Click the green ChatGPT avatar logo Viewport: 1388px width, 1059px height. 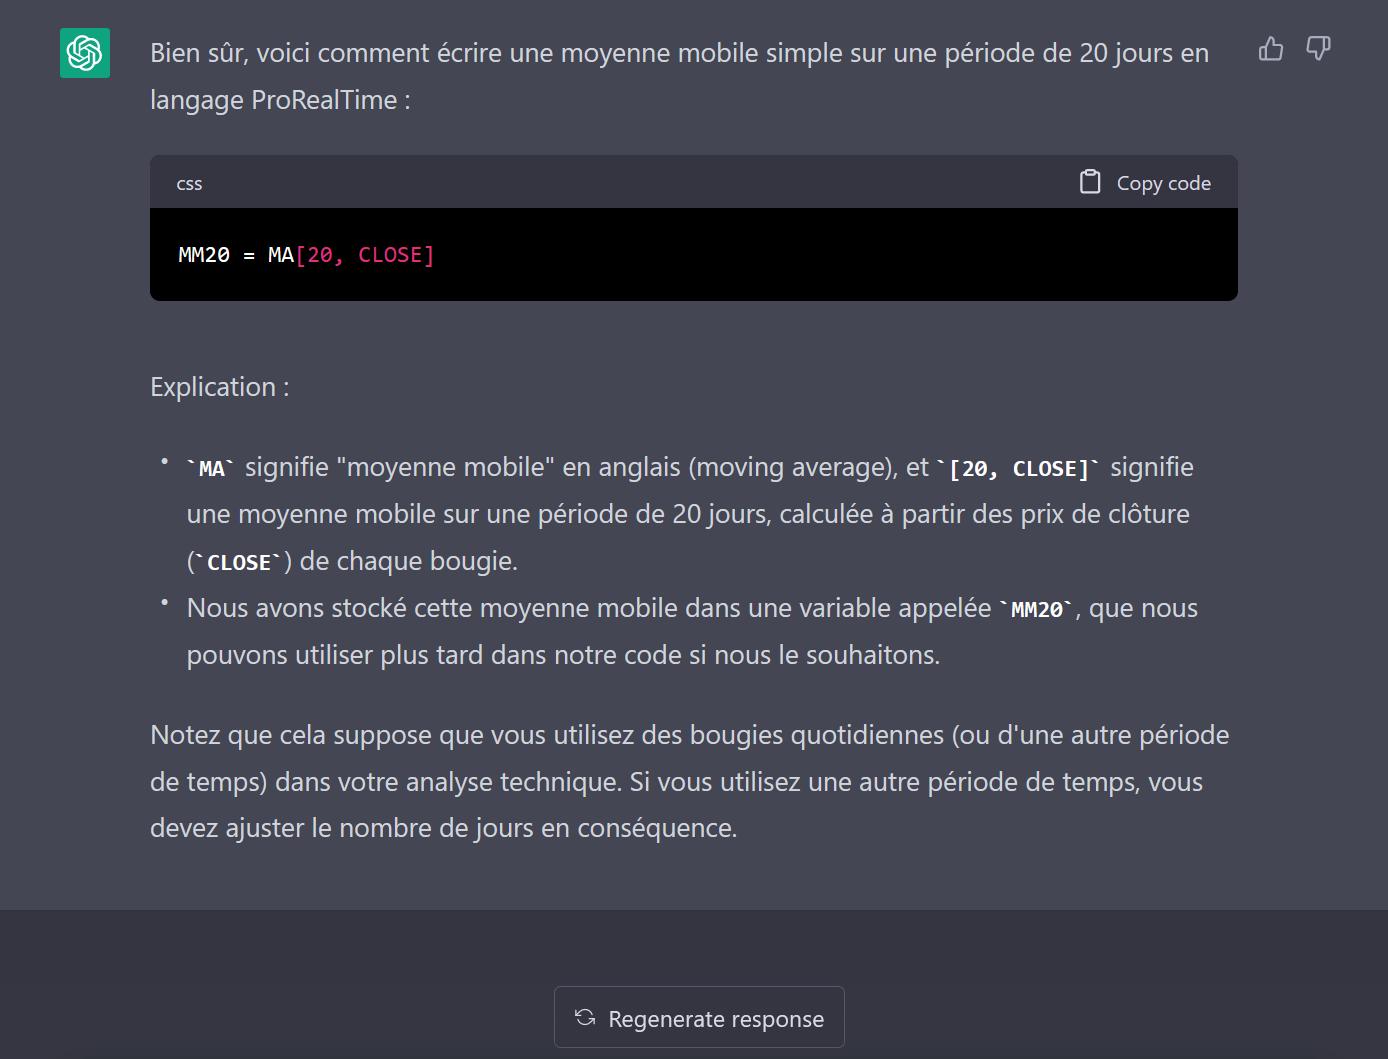85,53
